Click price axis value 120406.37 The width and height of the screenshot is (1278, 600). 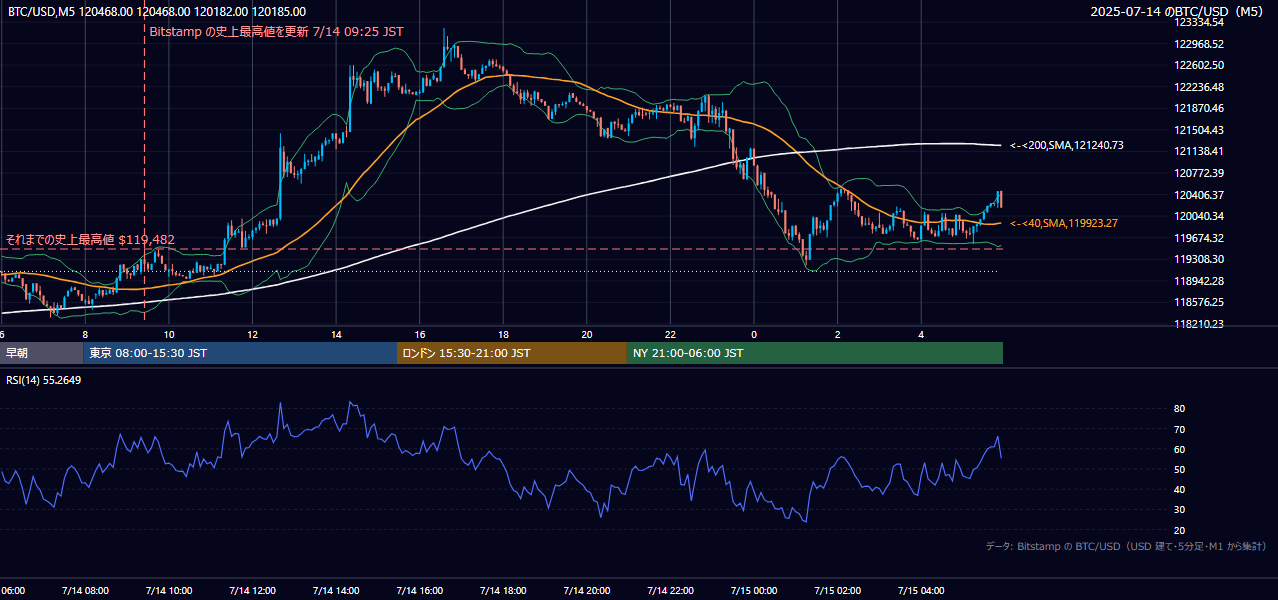click(x=1200, y=195)
